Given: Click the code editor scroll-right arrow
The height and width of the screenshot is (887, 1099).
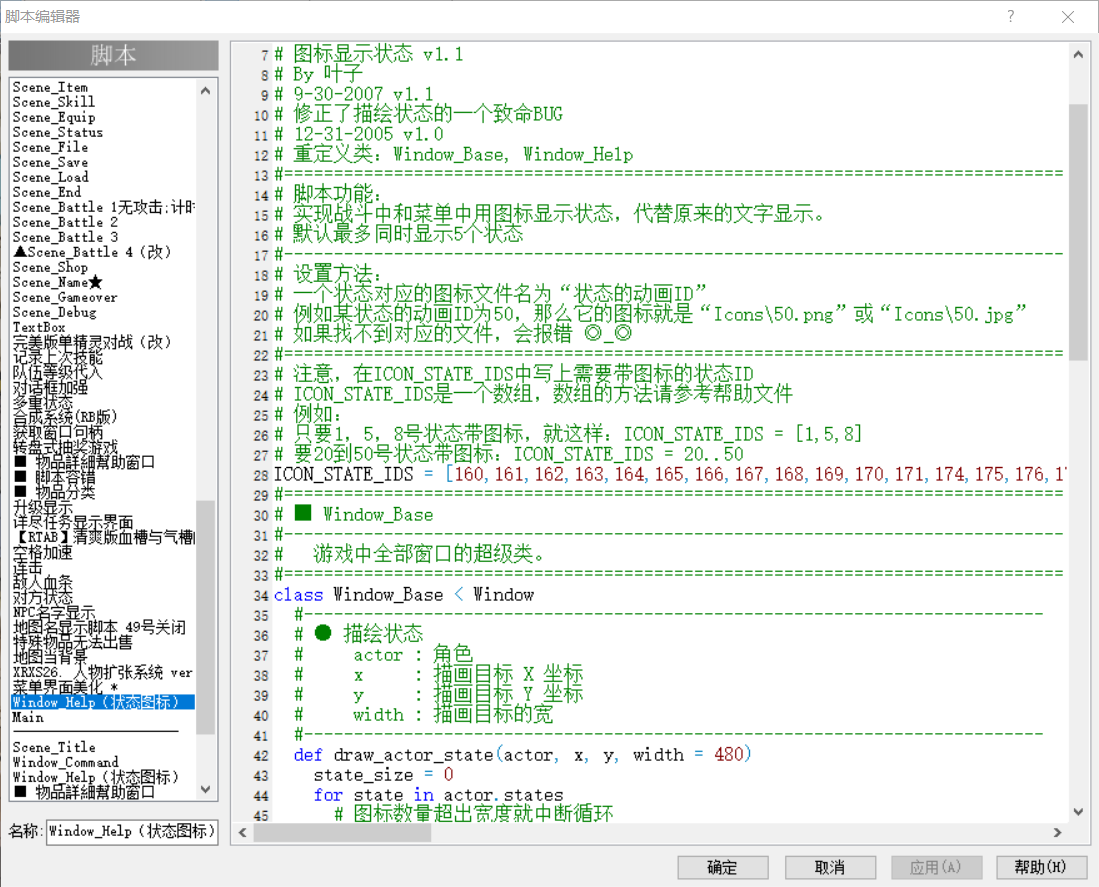Looking at the screenshot, I should pos(1058,832).
